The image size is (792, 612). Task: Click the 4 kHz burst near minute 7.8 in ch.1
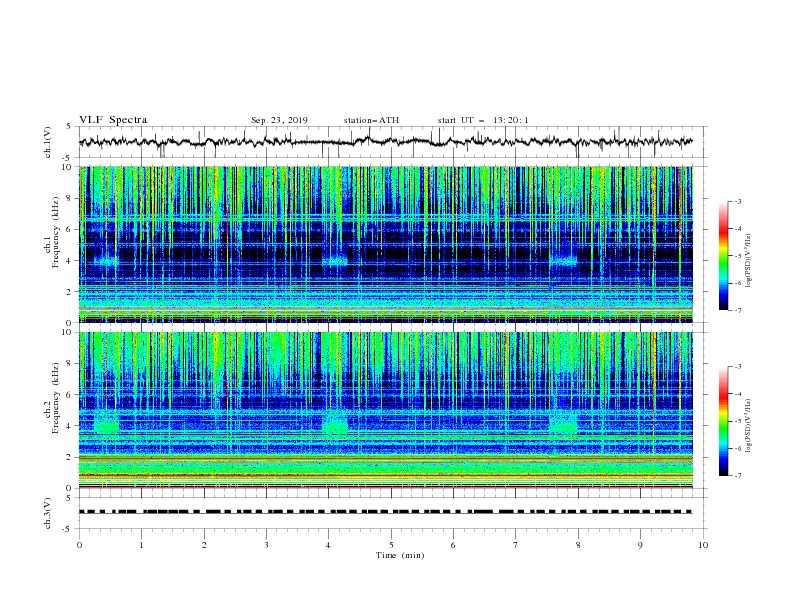tap(563, 261)
